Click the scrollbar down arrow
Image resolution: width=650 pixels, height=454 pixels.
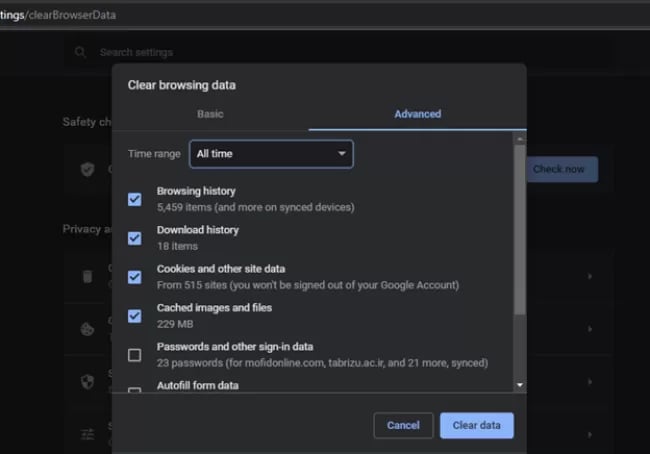click(x=520, y=385)
